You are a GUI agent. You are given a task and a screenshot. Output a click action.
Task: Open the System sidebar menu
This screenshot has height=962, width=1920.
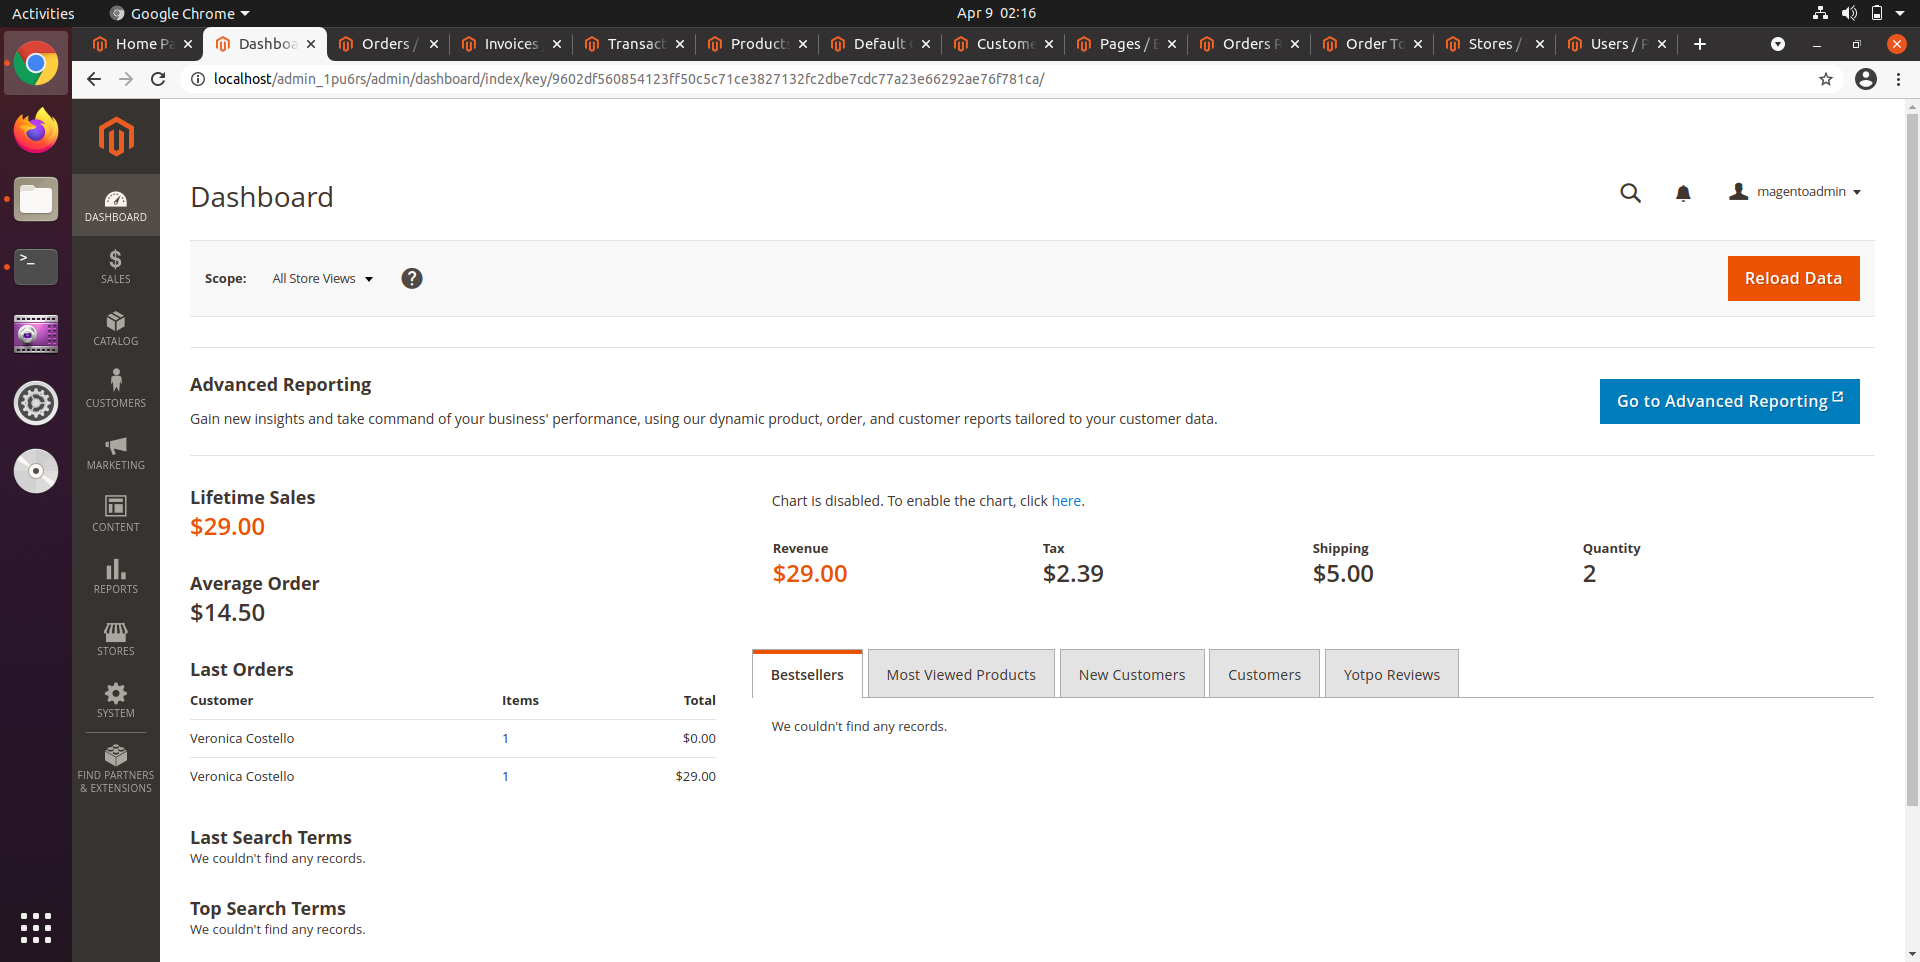point(116,701)
